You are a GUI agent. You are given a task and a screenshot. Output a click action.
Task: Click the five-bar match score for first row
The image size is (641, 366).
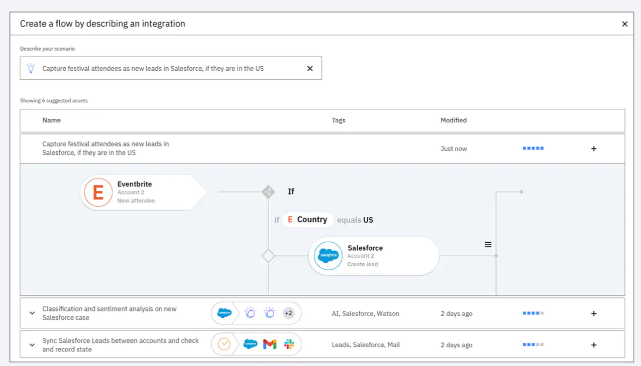coord(533,148)
